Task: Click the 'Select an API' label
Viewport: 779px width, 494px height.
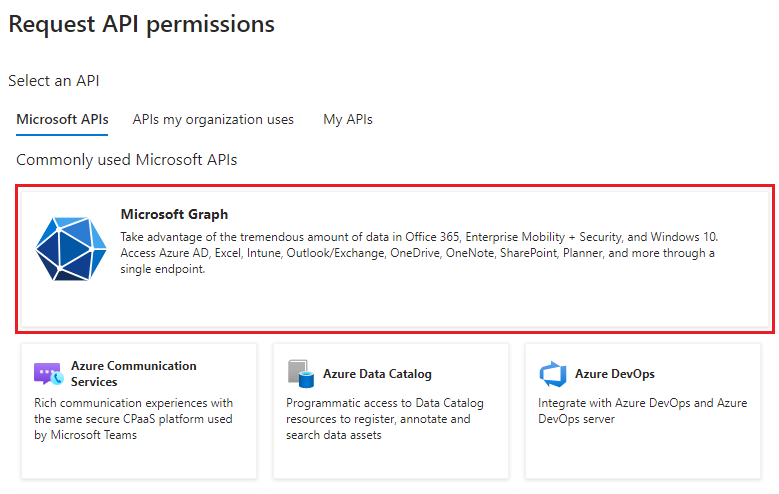Action: click(53, 80)
